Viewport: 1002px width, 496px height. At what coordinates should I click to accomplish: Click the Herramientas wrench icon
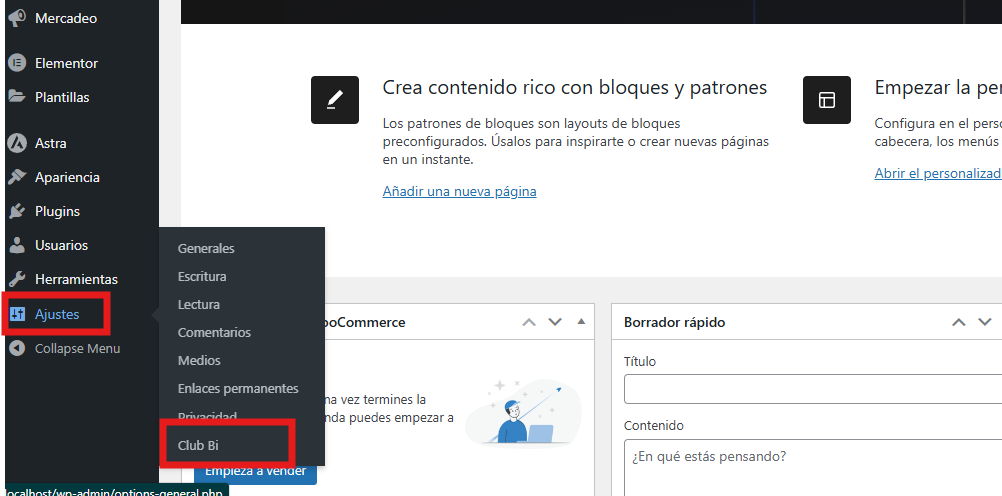click(17, 279)
